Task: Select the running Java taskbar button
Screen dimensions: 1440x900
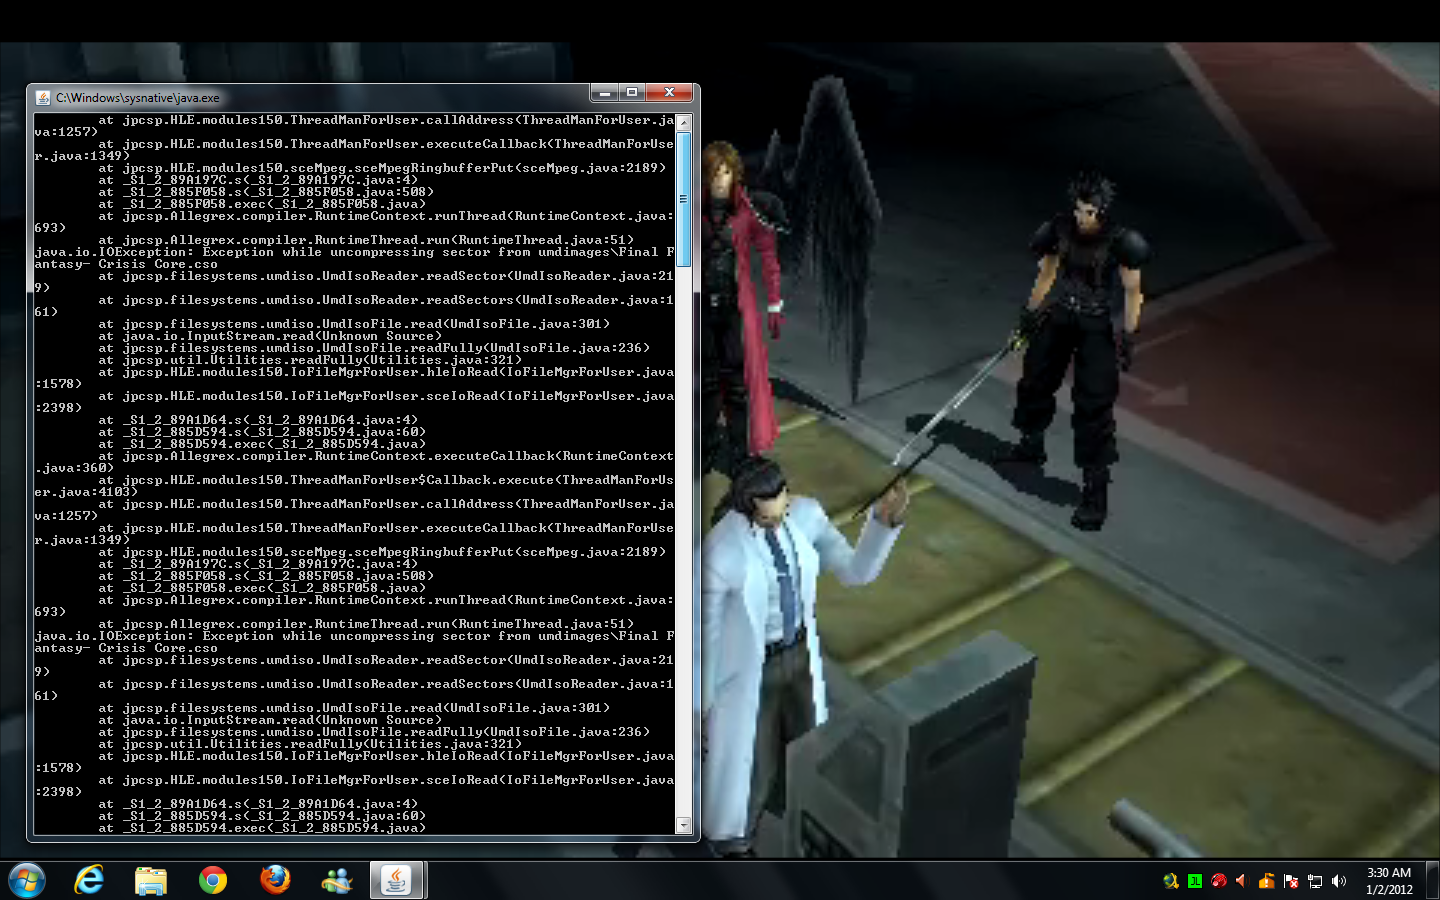Action: 397,880
